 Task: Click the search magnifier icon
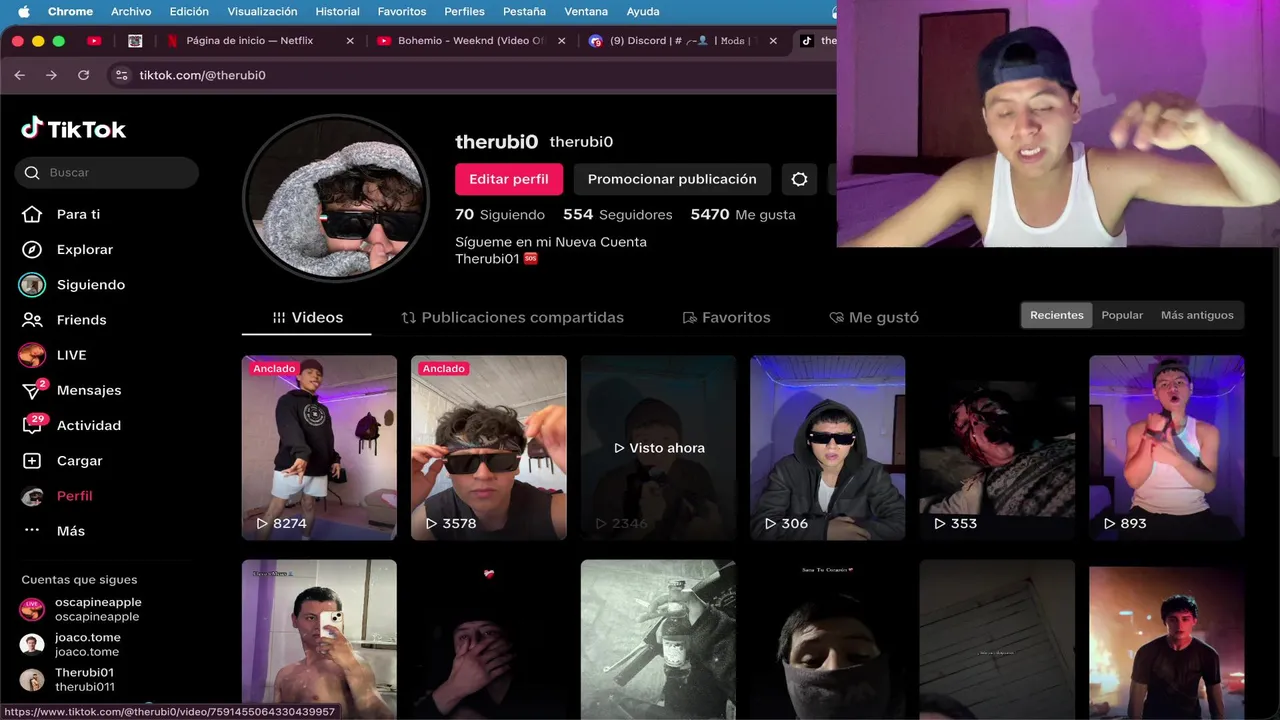[x=32, y=172]
